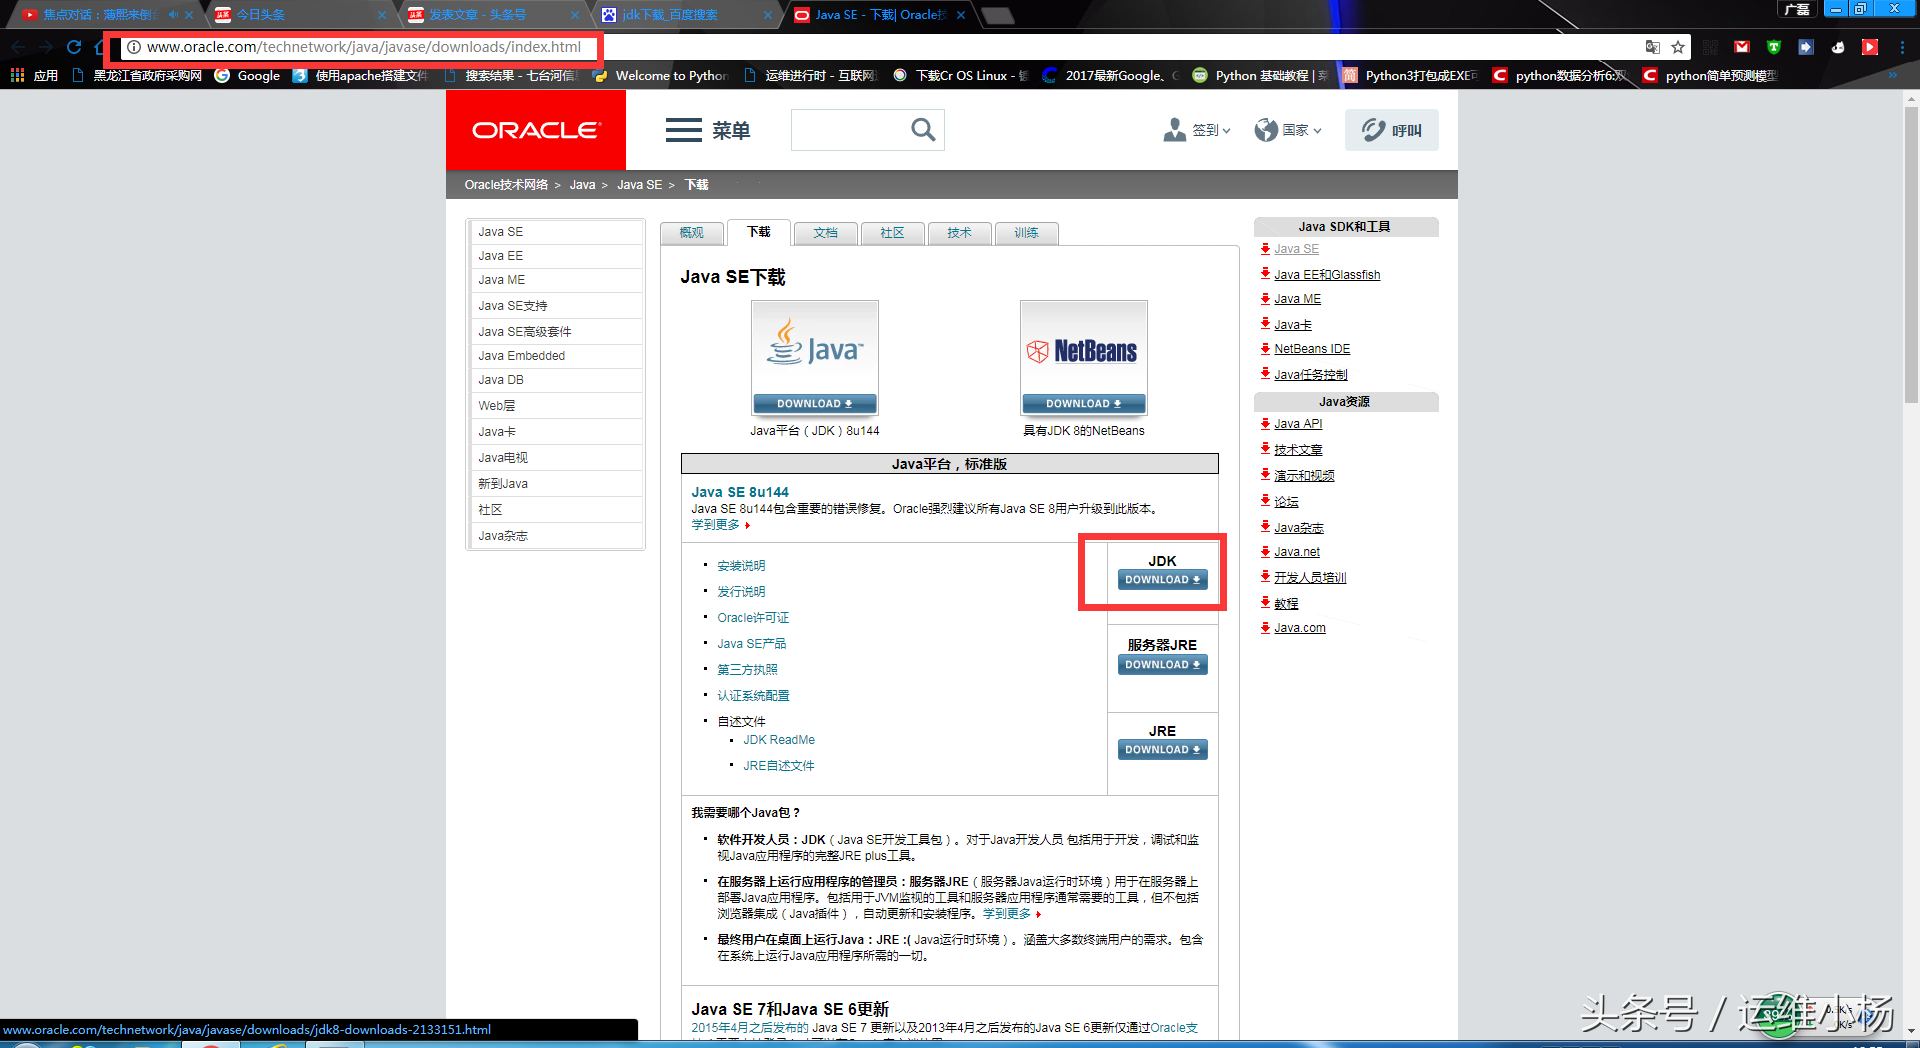Image resolution: width=1920 pixels, height=1048 pixels.
Task: Open the Gmail extension icon
Action: (1742, 47)
